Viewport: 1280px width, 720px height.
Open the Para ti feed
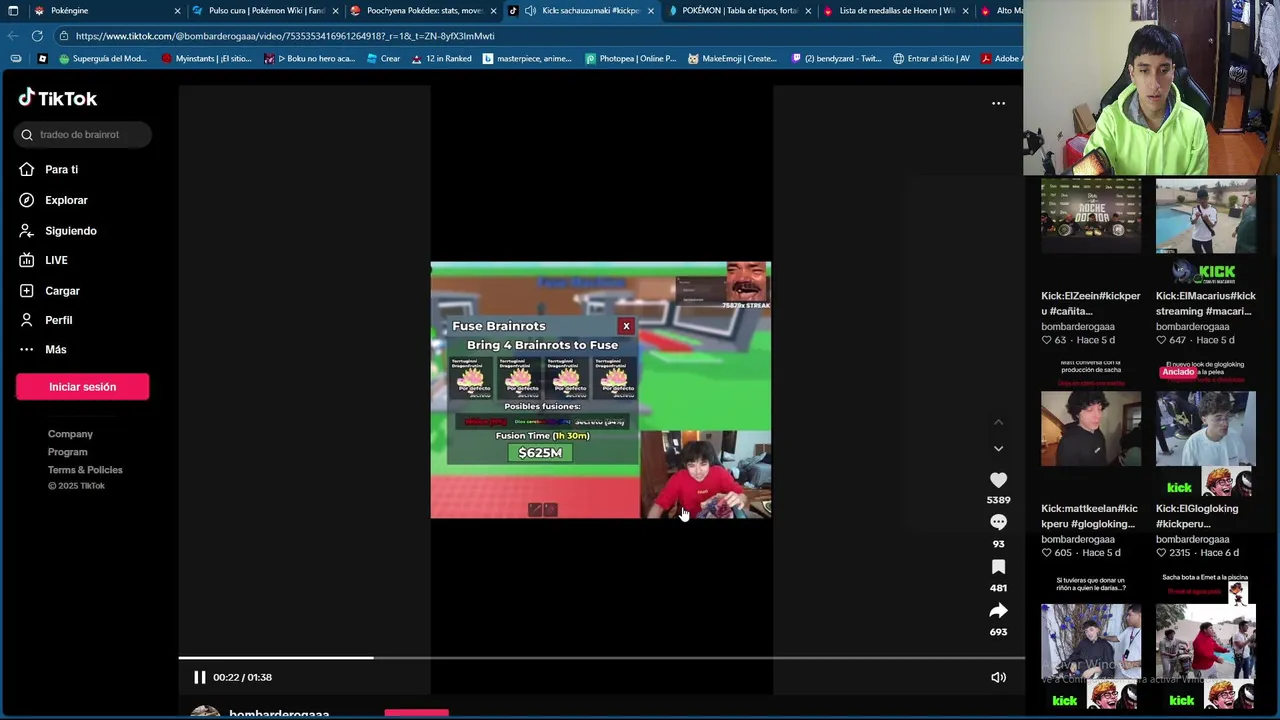(61, 170)
